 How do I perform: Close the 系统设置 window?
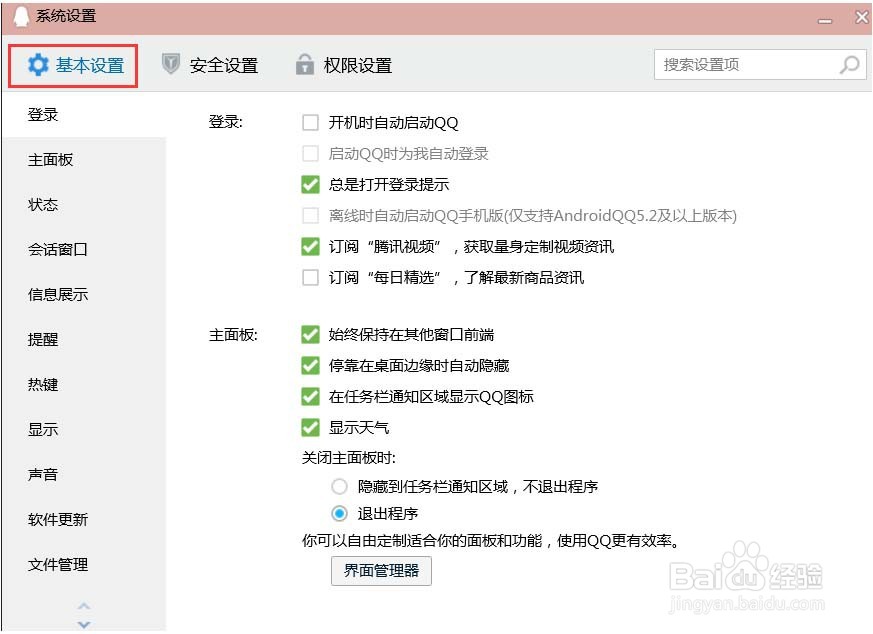[x=862, y=17]
